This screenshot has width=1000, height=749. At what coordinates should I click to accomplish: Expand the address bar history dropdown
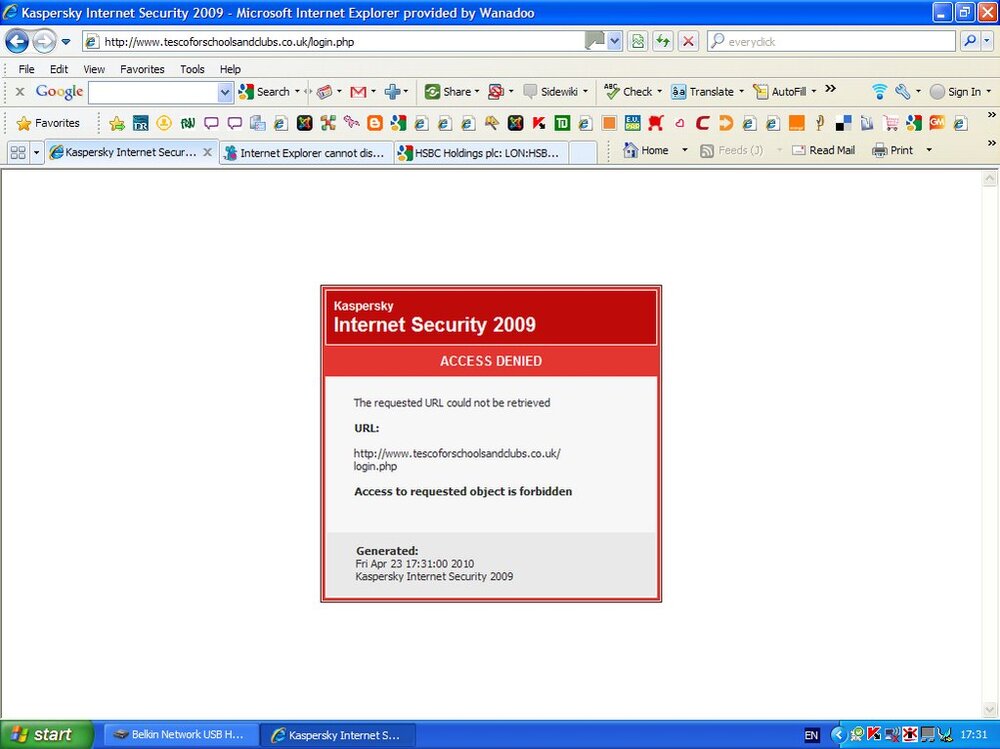614,42
